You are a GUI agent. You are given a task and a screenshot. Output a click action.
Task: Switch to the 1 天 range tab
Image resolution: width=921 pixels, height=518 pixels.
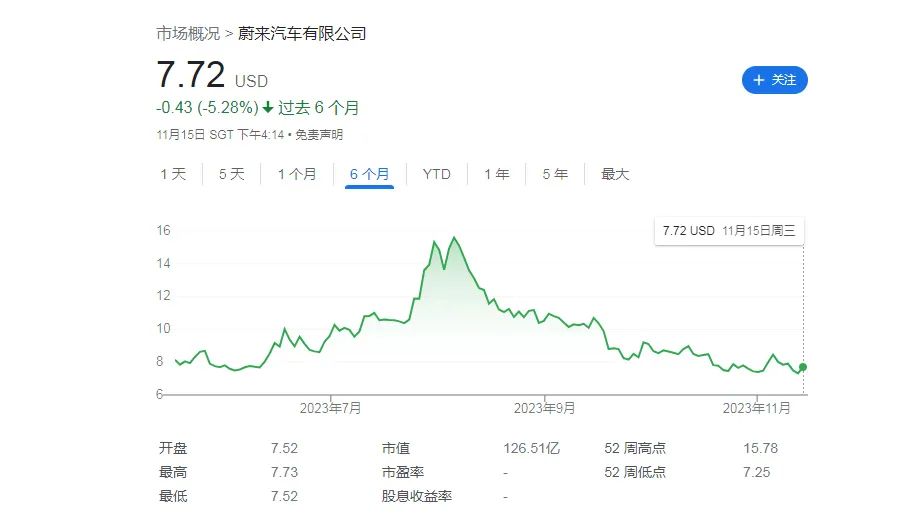[173, 174]
